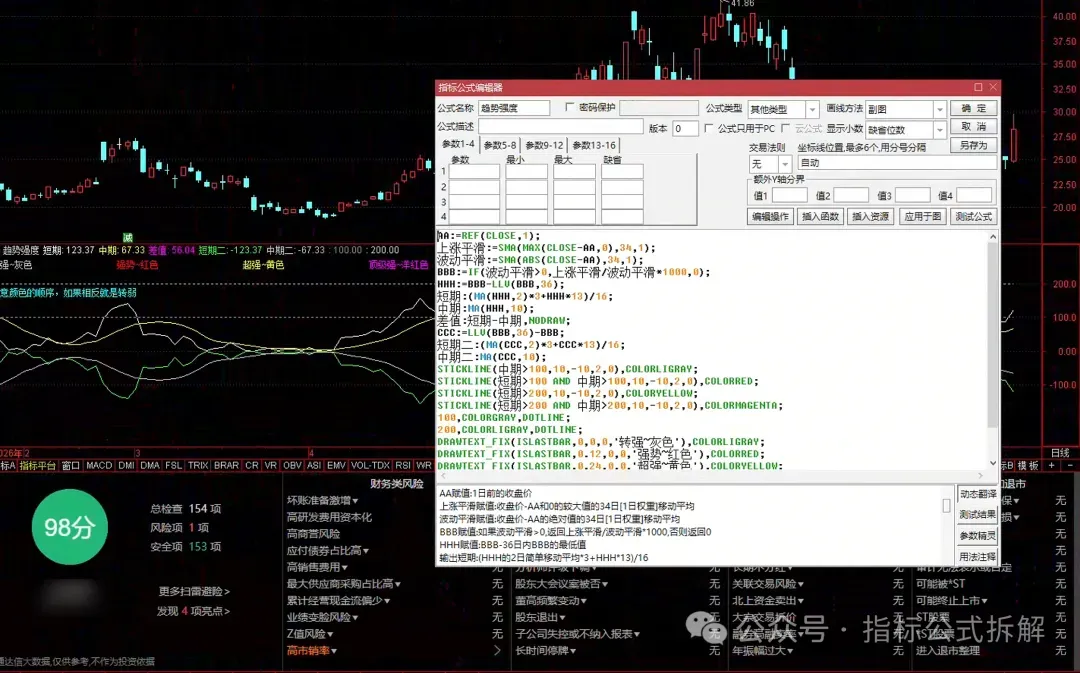Screen dimensions: 1080x673
Task: Open the 窗口 tab
Action: point(71,466)
